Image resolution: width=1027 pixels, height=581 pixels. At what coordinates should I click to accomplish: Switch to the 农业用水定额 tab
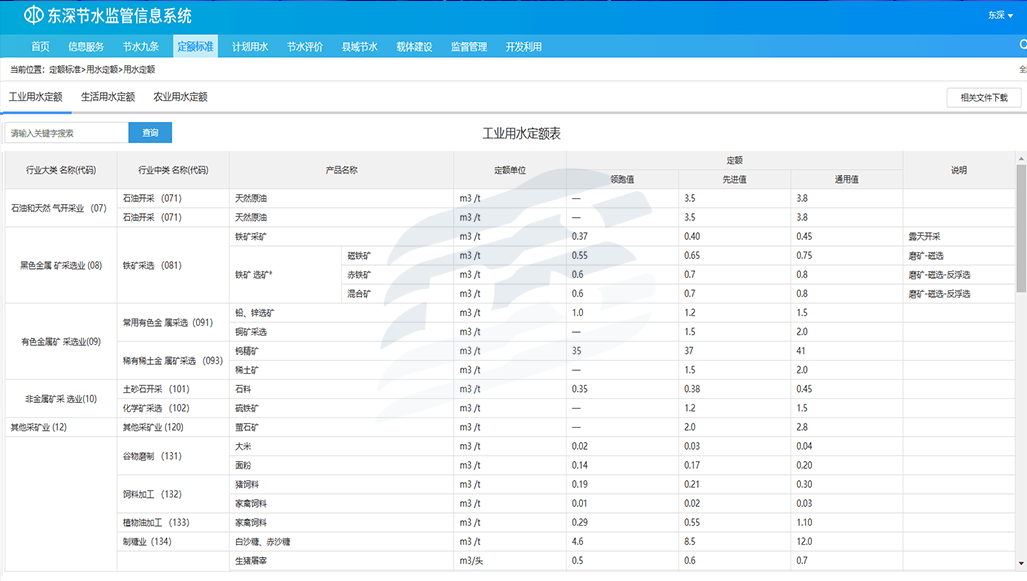180,97
